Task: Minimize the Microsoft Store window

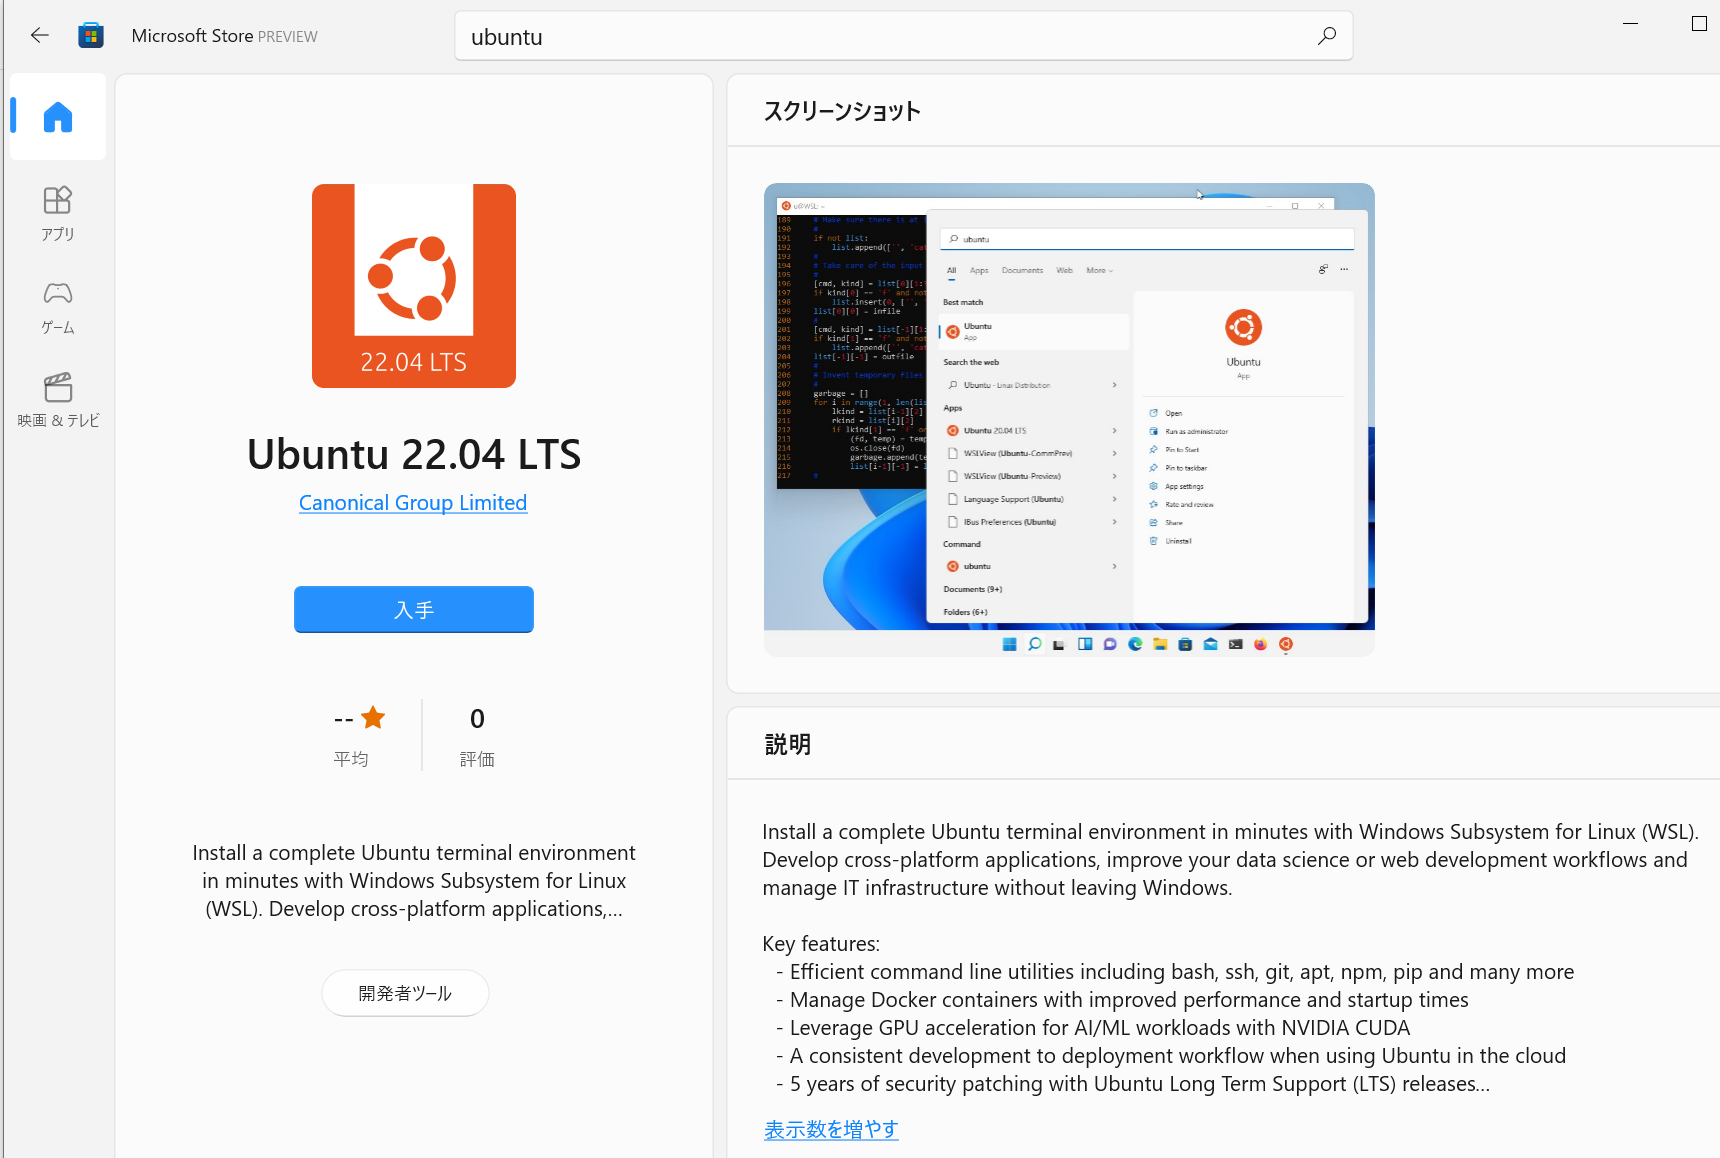Action: (1630, 23)
